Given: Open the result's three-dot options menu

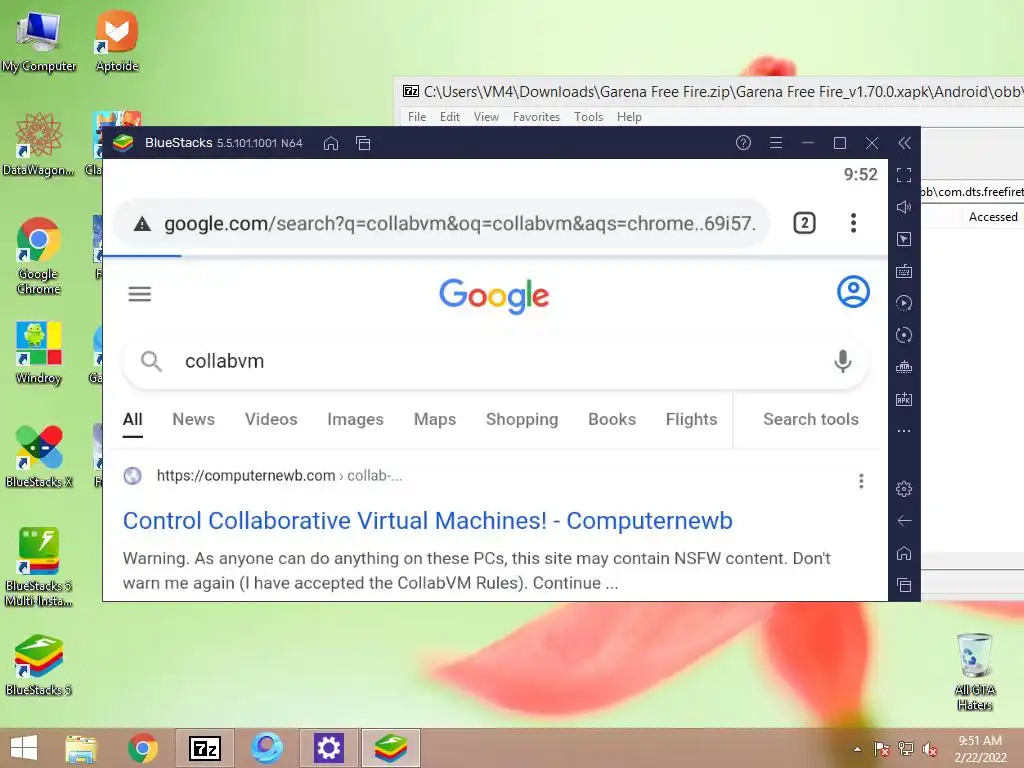Looking at the screenshot, I should [861, 481].
